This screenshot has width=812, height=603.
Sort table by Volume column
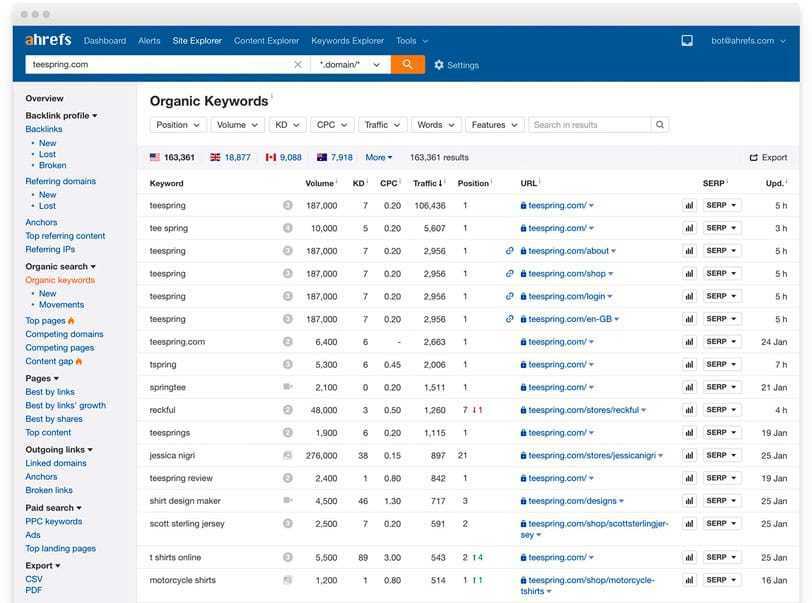(x=321, y=183)
